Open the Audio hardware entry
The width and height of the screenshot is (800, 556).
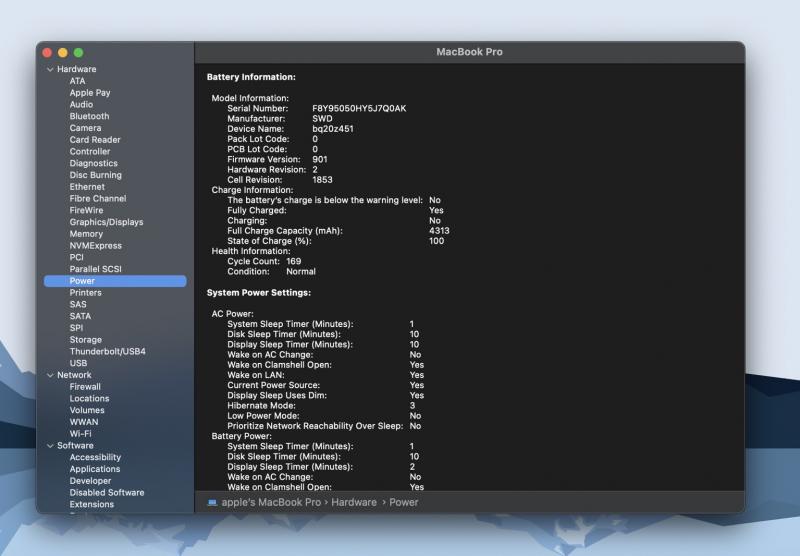[x=81, y=105]
